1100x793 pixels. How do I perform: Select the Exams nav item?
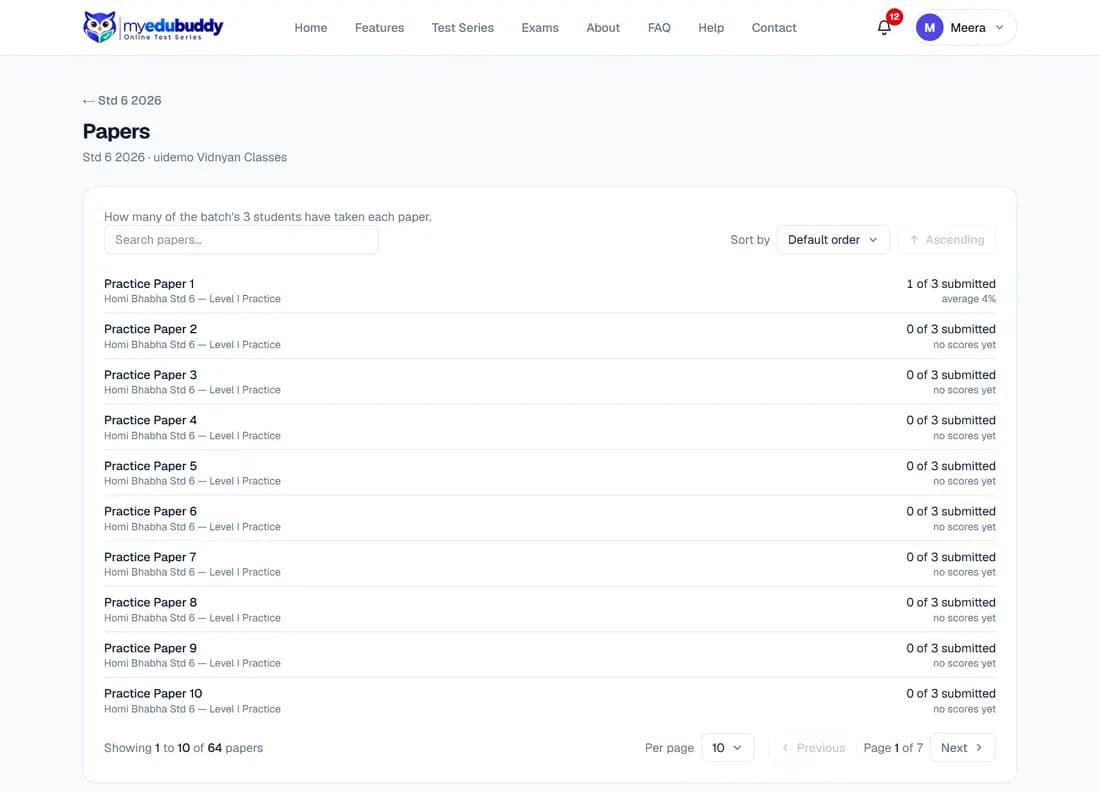540,27
